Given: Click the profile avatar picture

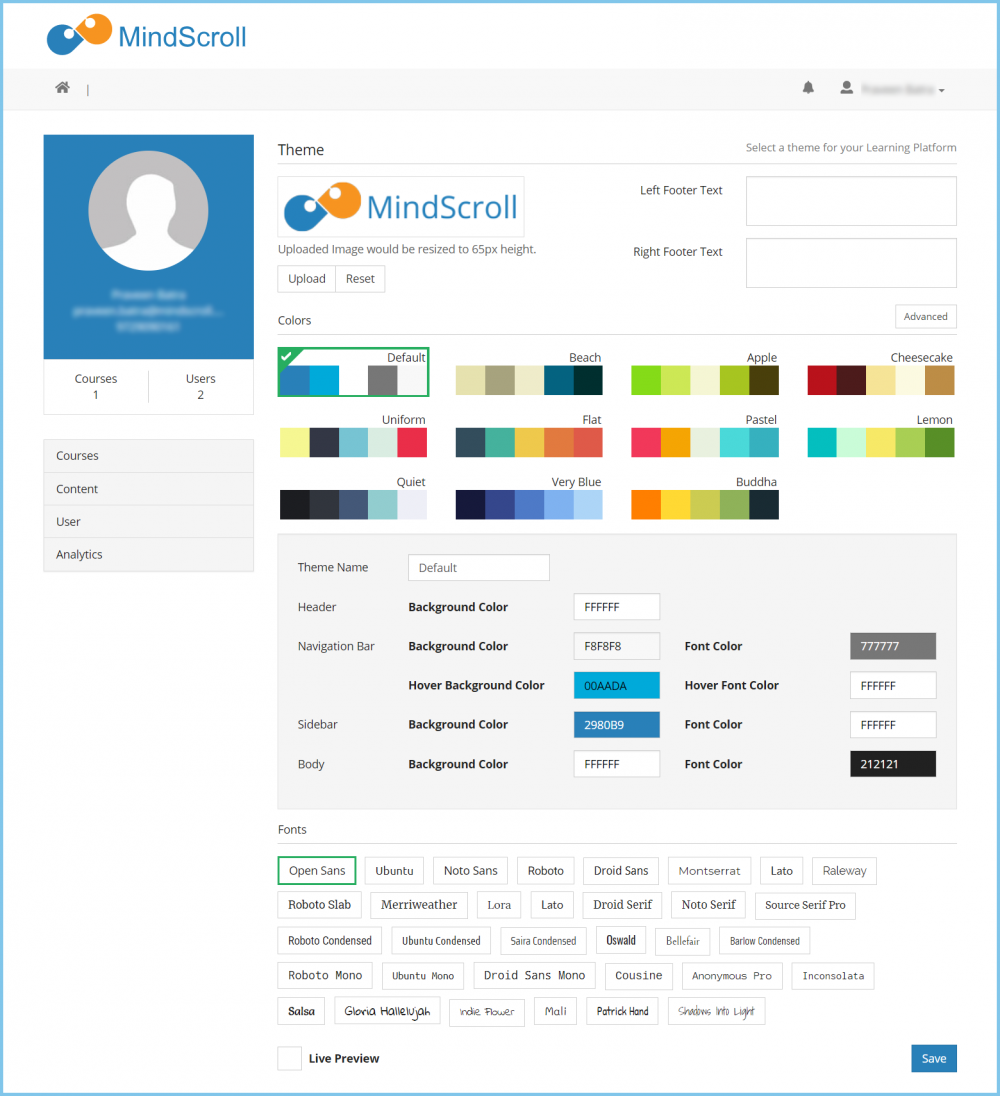Looking at the screenshot, I should coord(148,210).
